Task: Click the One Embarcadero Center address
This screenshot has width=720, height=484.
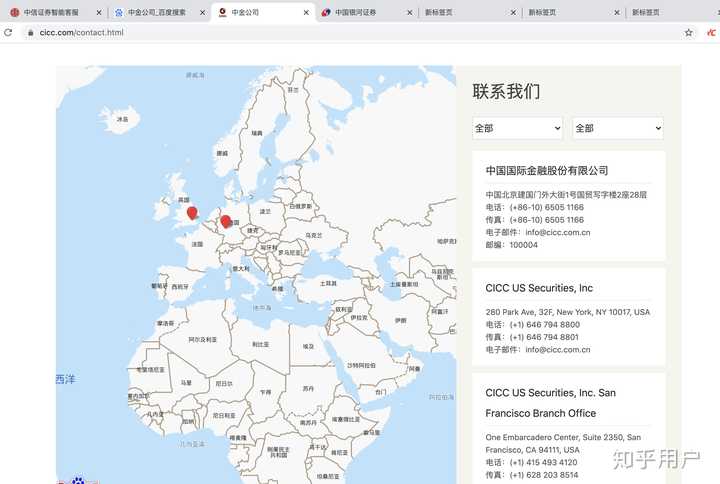Action: pyautogui.click(x=563, y=443)
